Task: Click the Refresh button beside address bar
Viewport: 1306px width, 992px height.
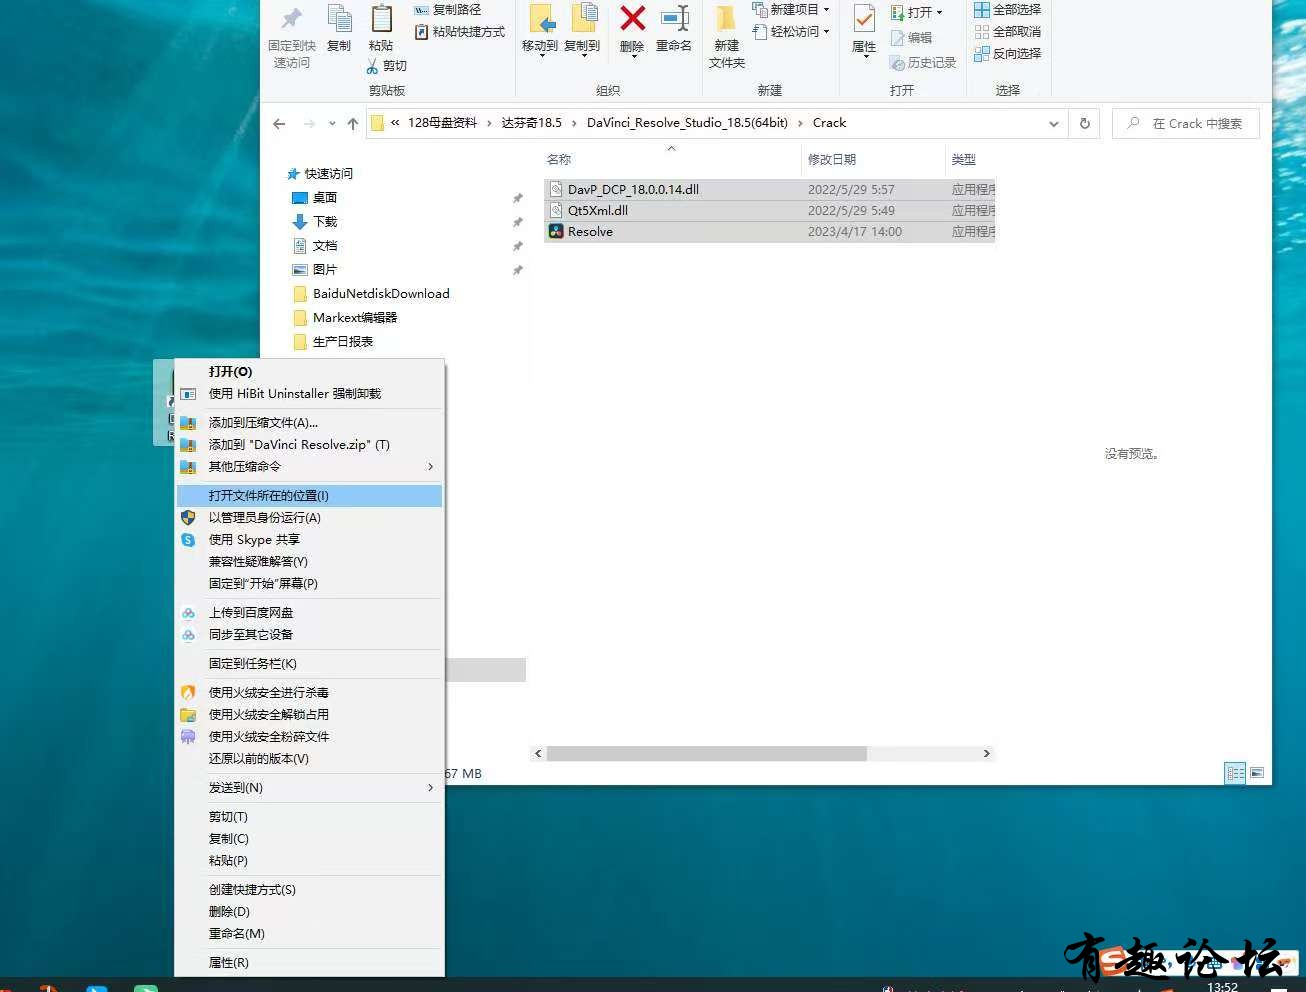Action: coord(1084,124)
